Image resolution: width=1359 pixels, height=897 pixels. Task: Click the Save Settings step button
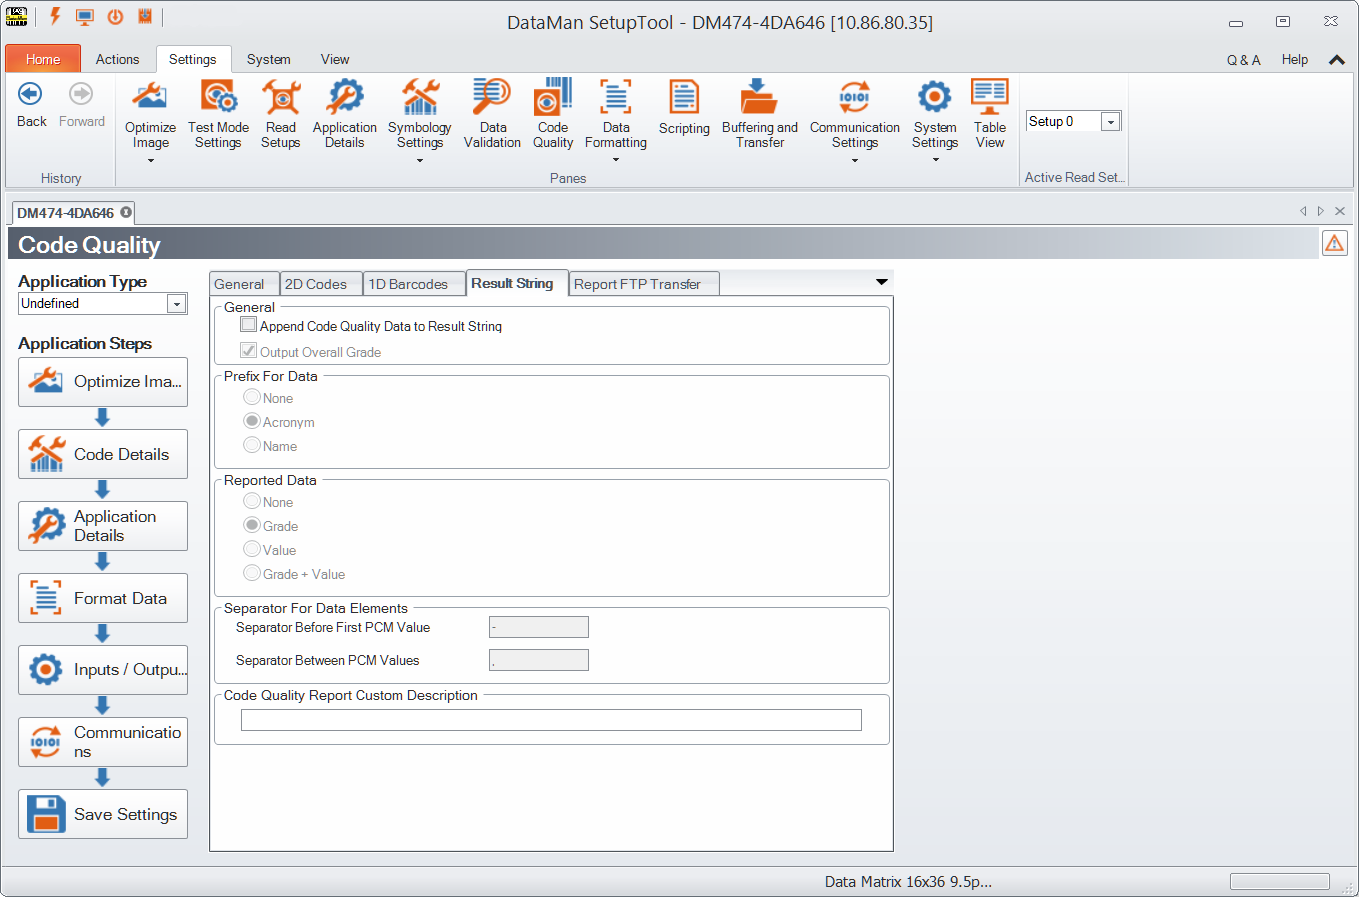(103, 814)
